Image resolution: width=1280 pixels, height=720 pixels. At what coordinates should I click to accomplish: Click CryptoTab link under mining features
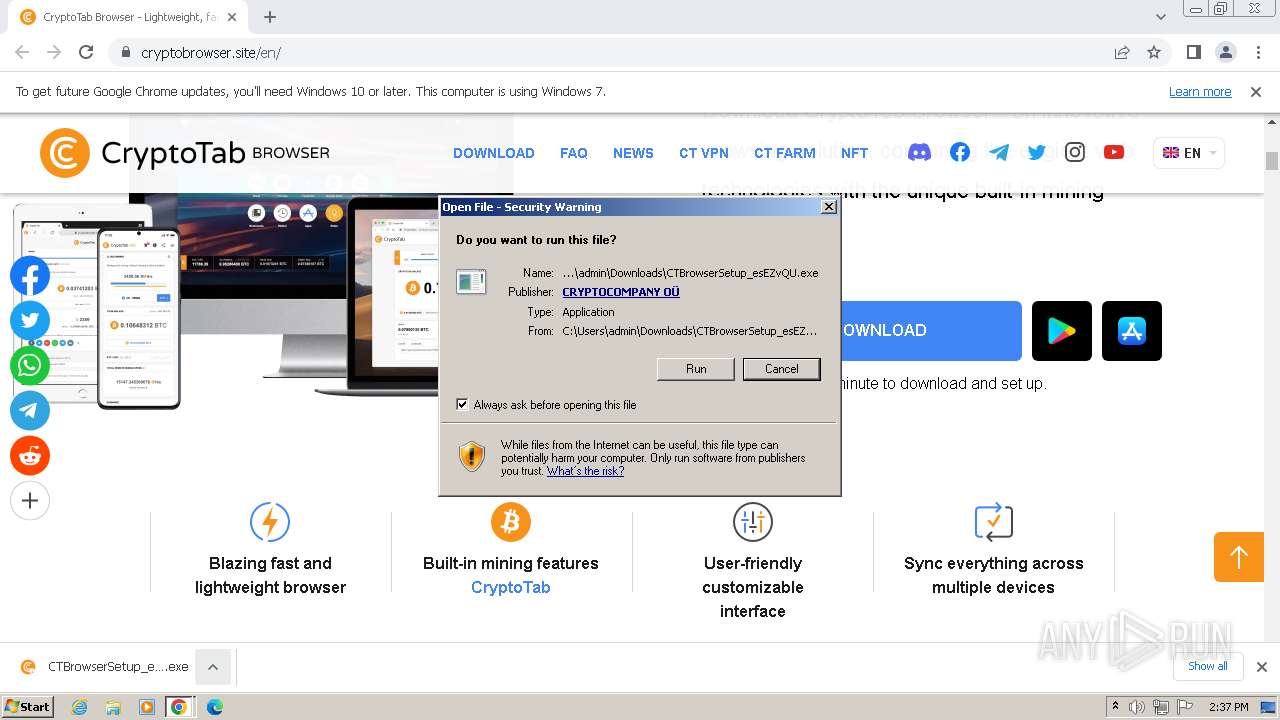pos(511,587)
